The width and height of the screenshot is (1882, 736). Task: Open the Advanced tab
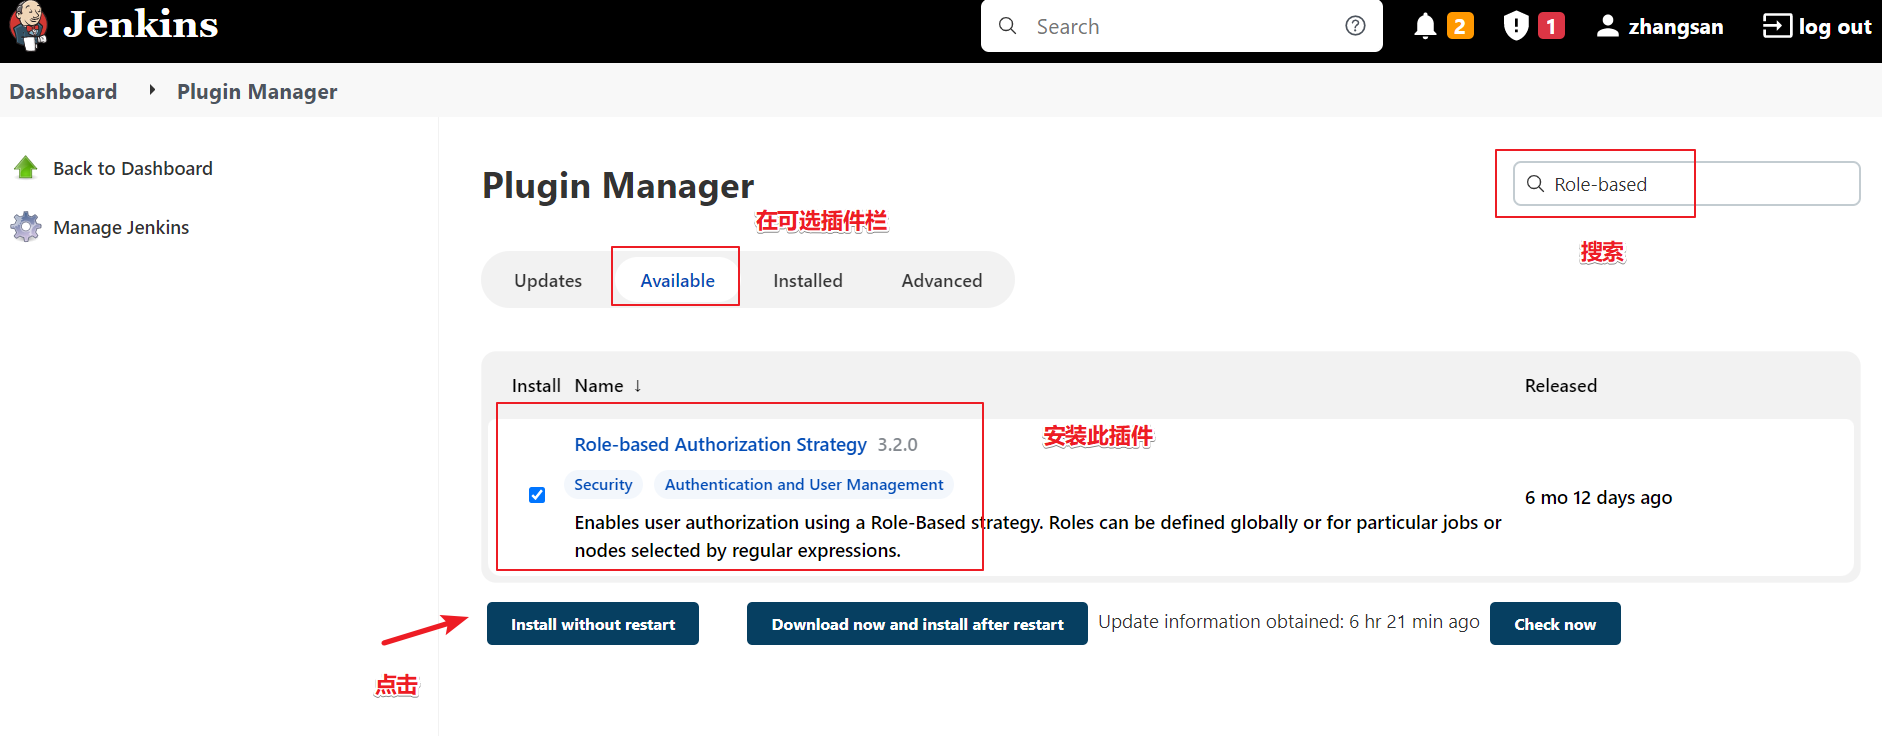[942, 280]
